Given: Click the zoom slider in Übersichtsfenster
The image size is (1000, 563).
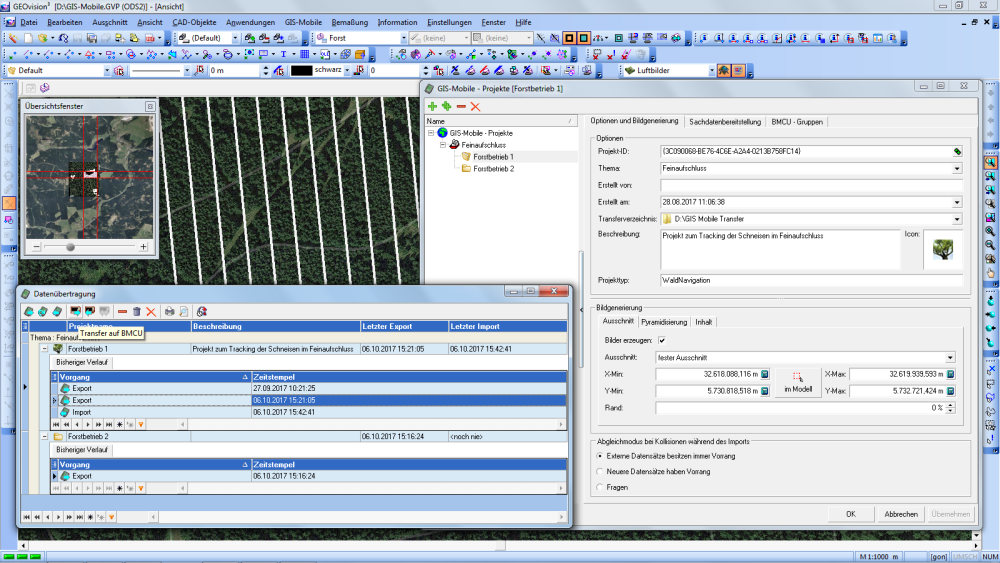Looking at the screenshot, I should (x=70, y=246).
